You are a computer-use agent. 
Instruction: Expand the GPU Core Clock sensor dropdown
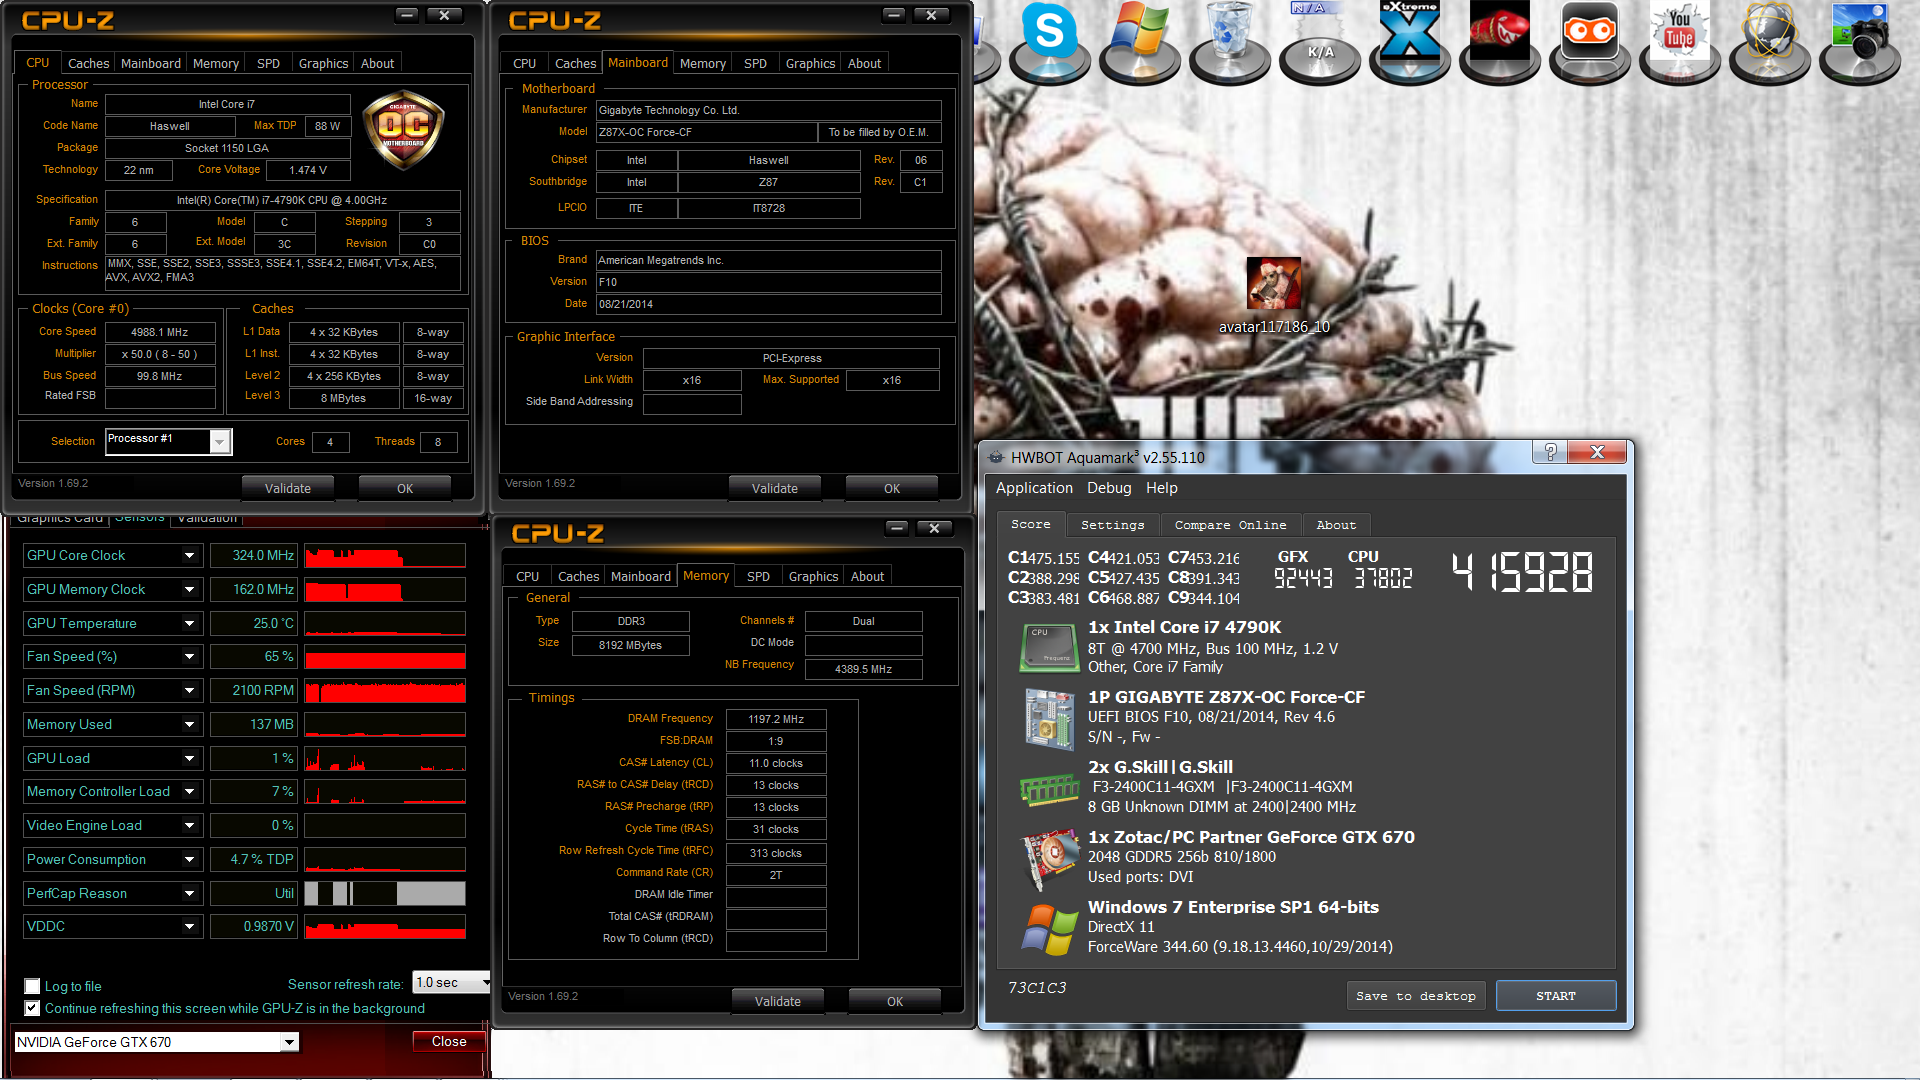pos(189,556)
